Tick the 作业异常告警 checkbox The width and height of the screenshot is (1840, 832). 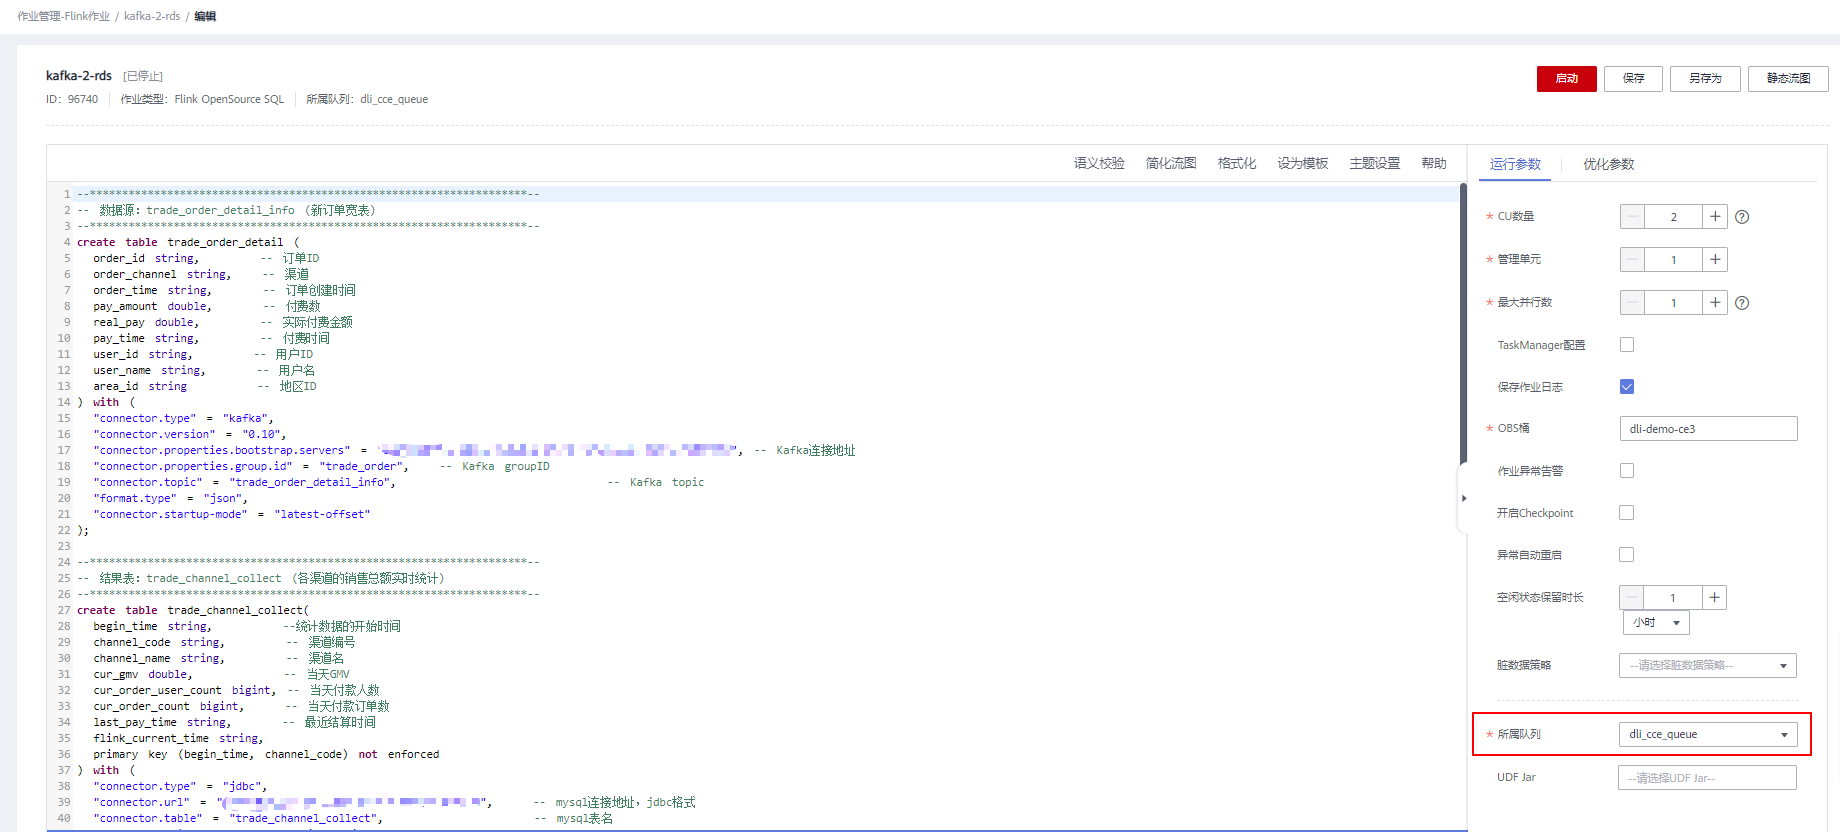pos(1627,471)
